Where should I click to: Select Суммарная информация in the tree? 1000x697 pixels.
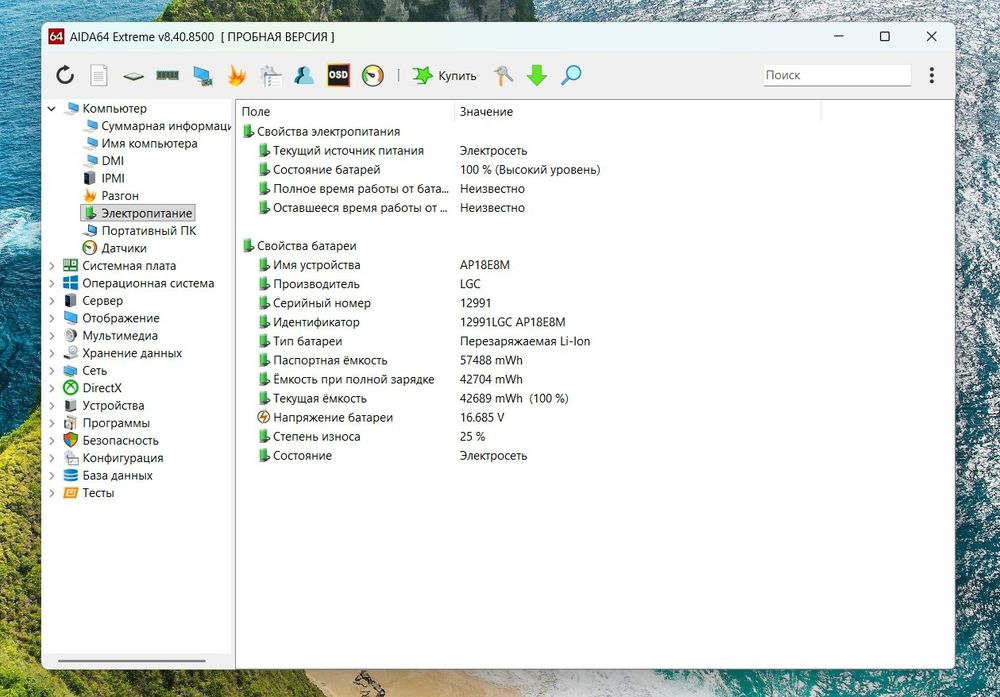tap(158, 126)
